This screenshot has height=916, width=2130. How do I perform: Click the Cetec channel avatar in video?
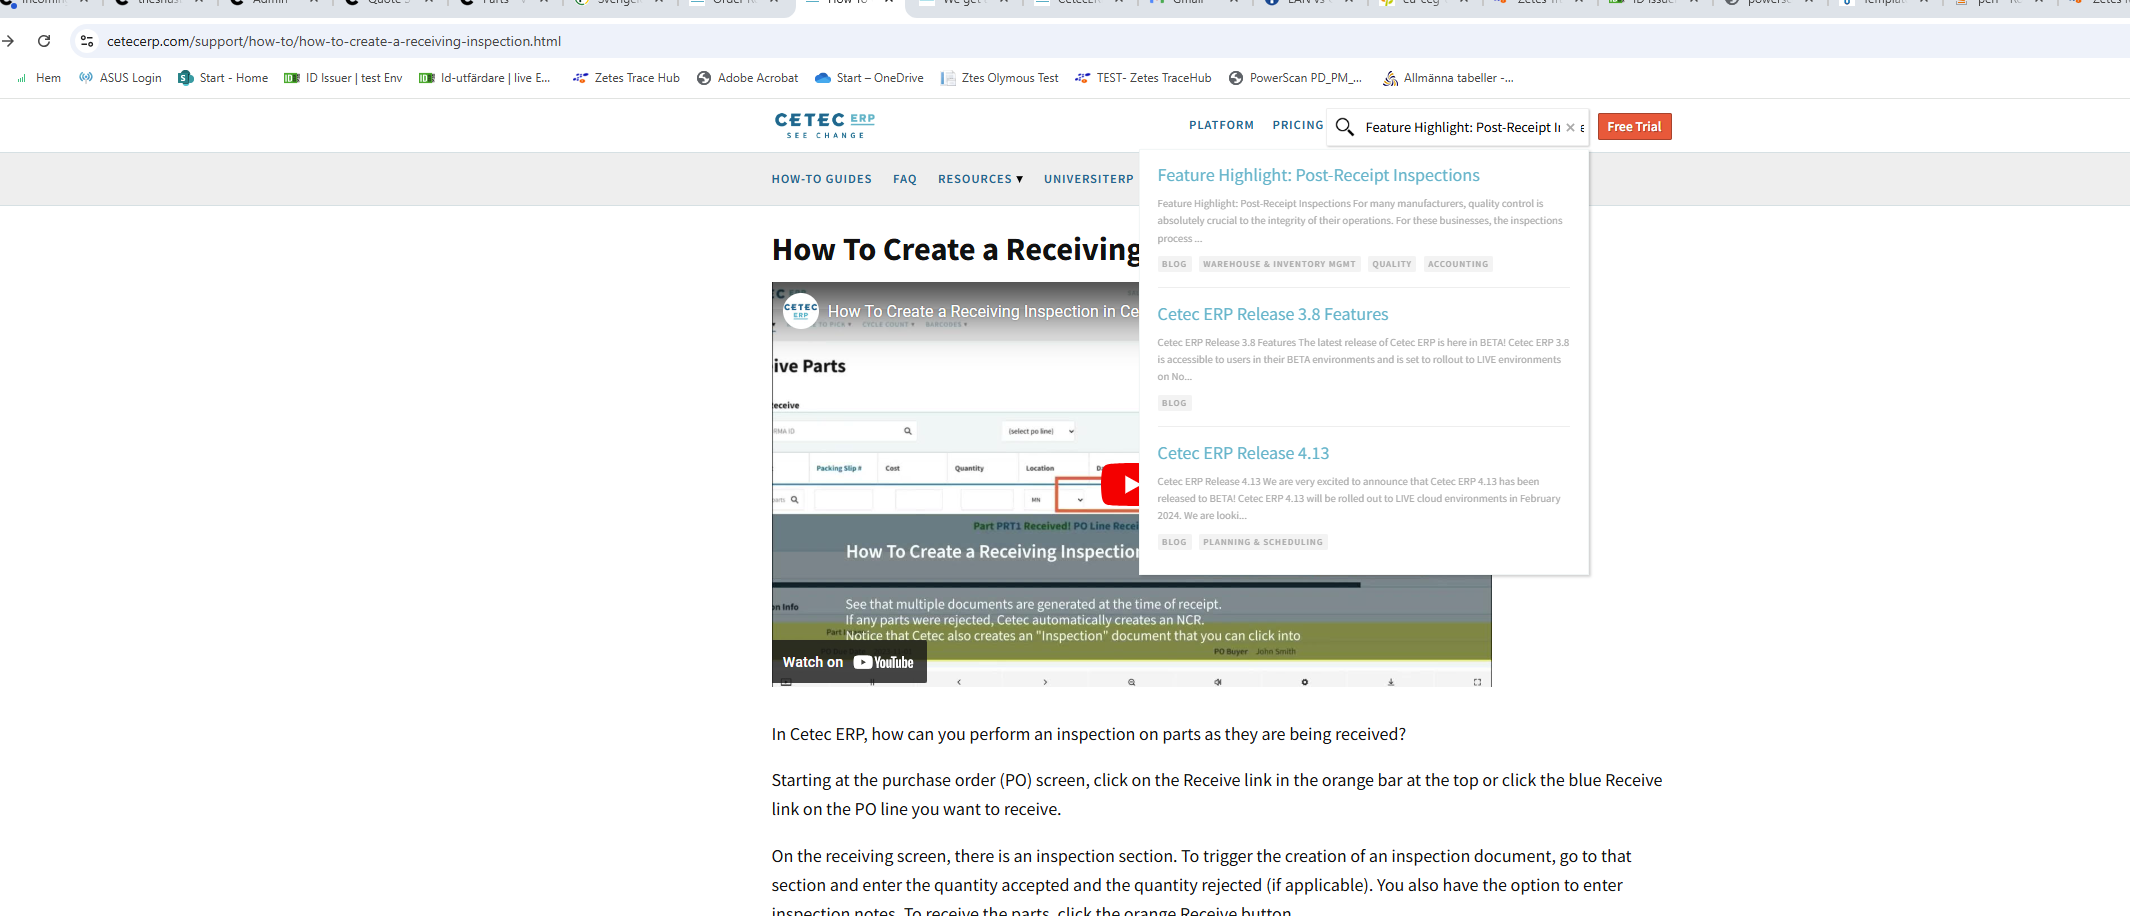click(800, 311)
